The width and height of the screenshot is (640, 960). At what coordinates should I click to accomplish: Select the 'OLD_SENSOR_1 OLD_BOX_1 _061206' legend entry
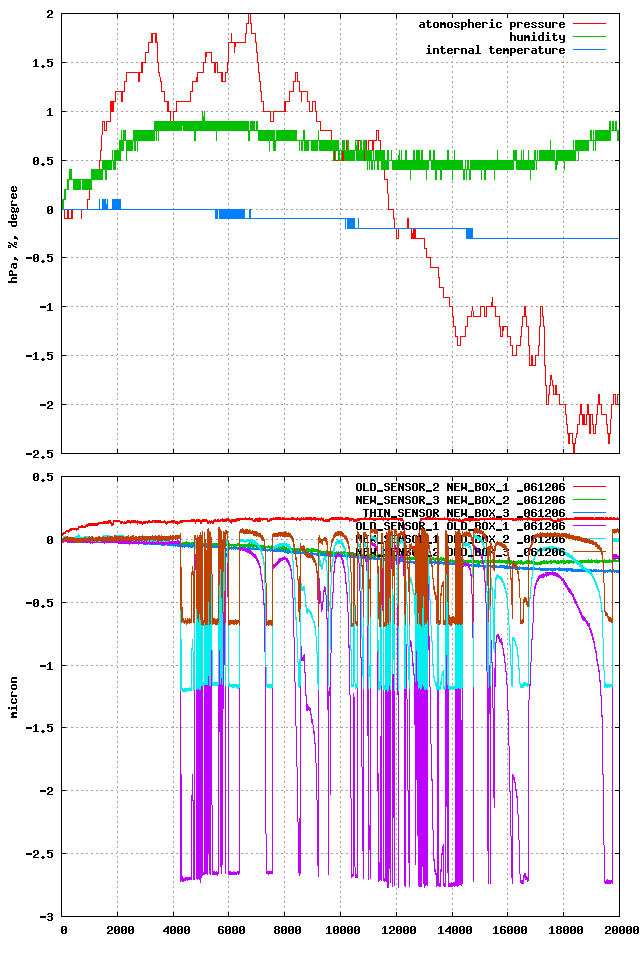point(460,526)
